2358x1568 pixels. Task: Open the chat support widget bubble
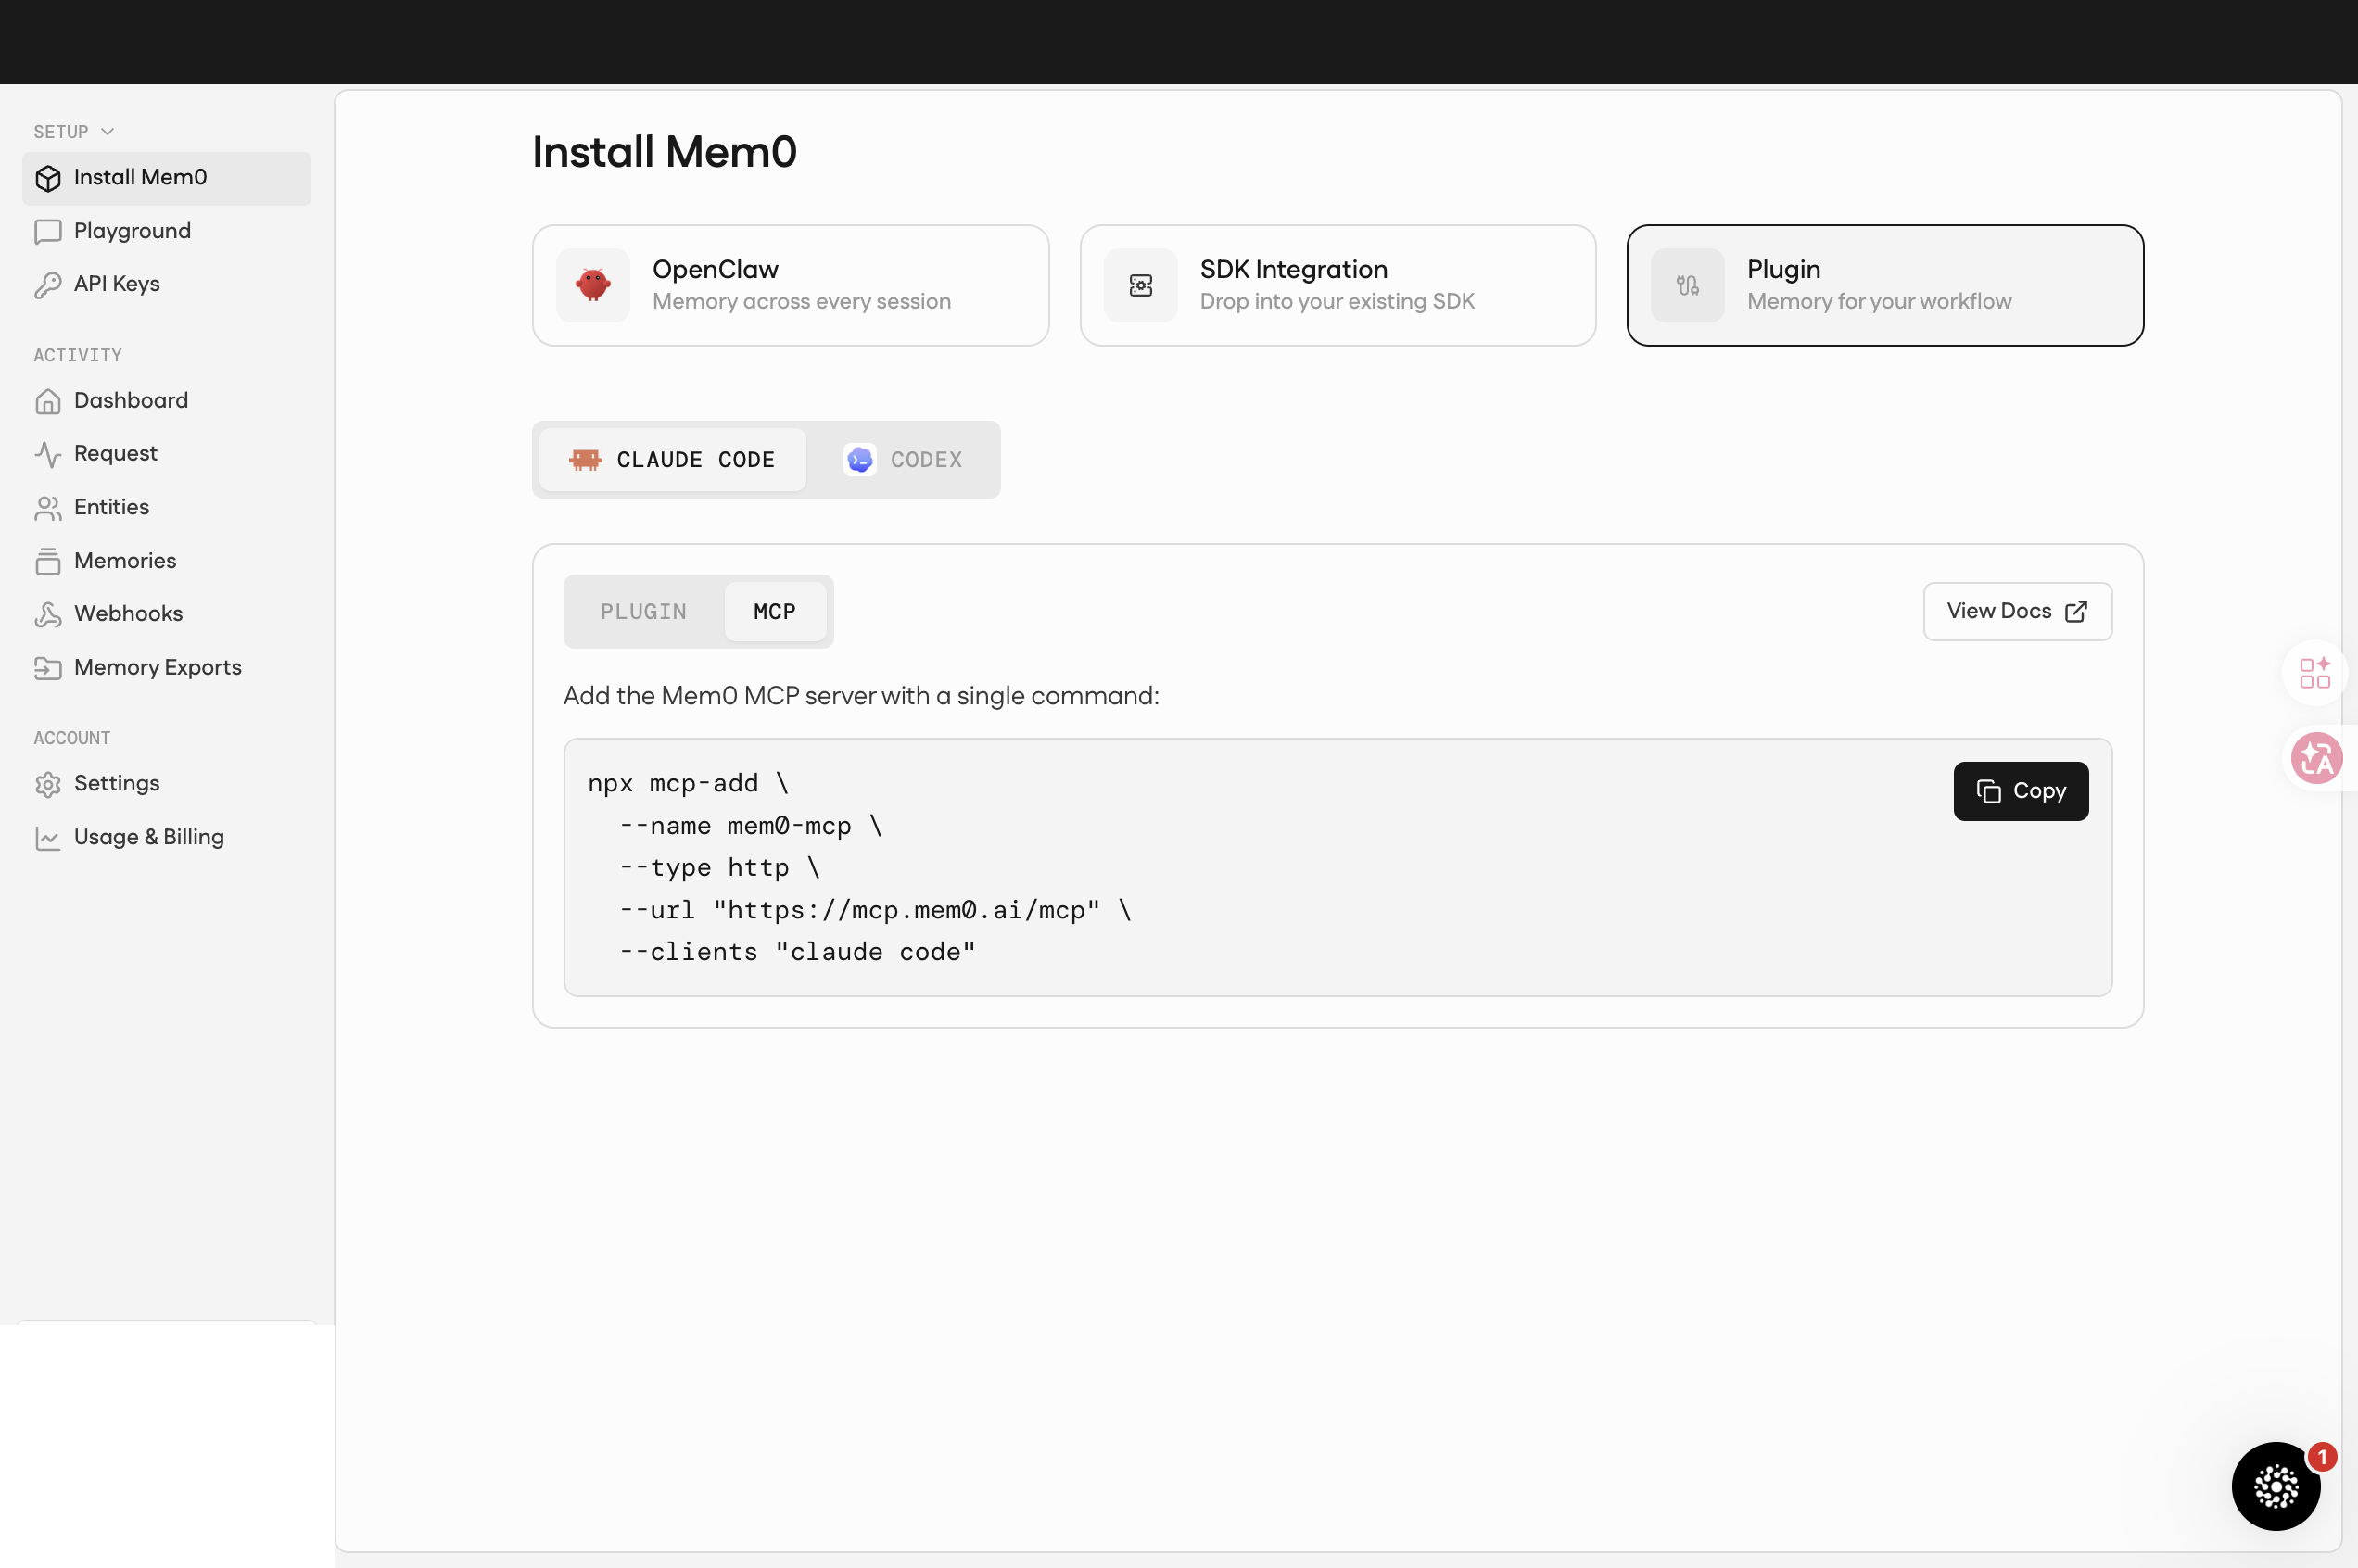pyautogui.click(x=2276, y=1486)
